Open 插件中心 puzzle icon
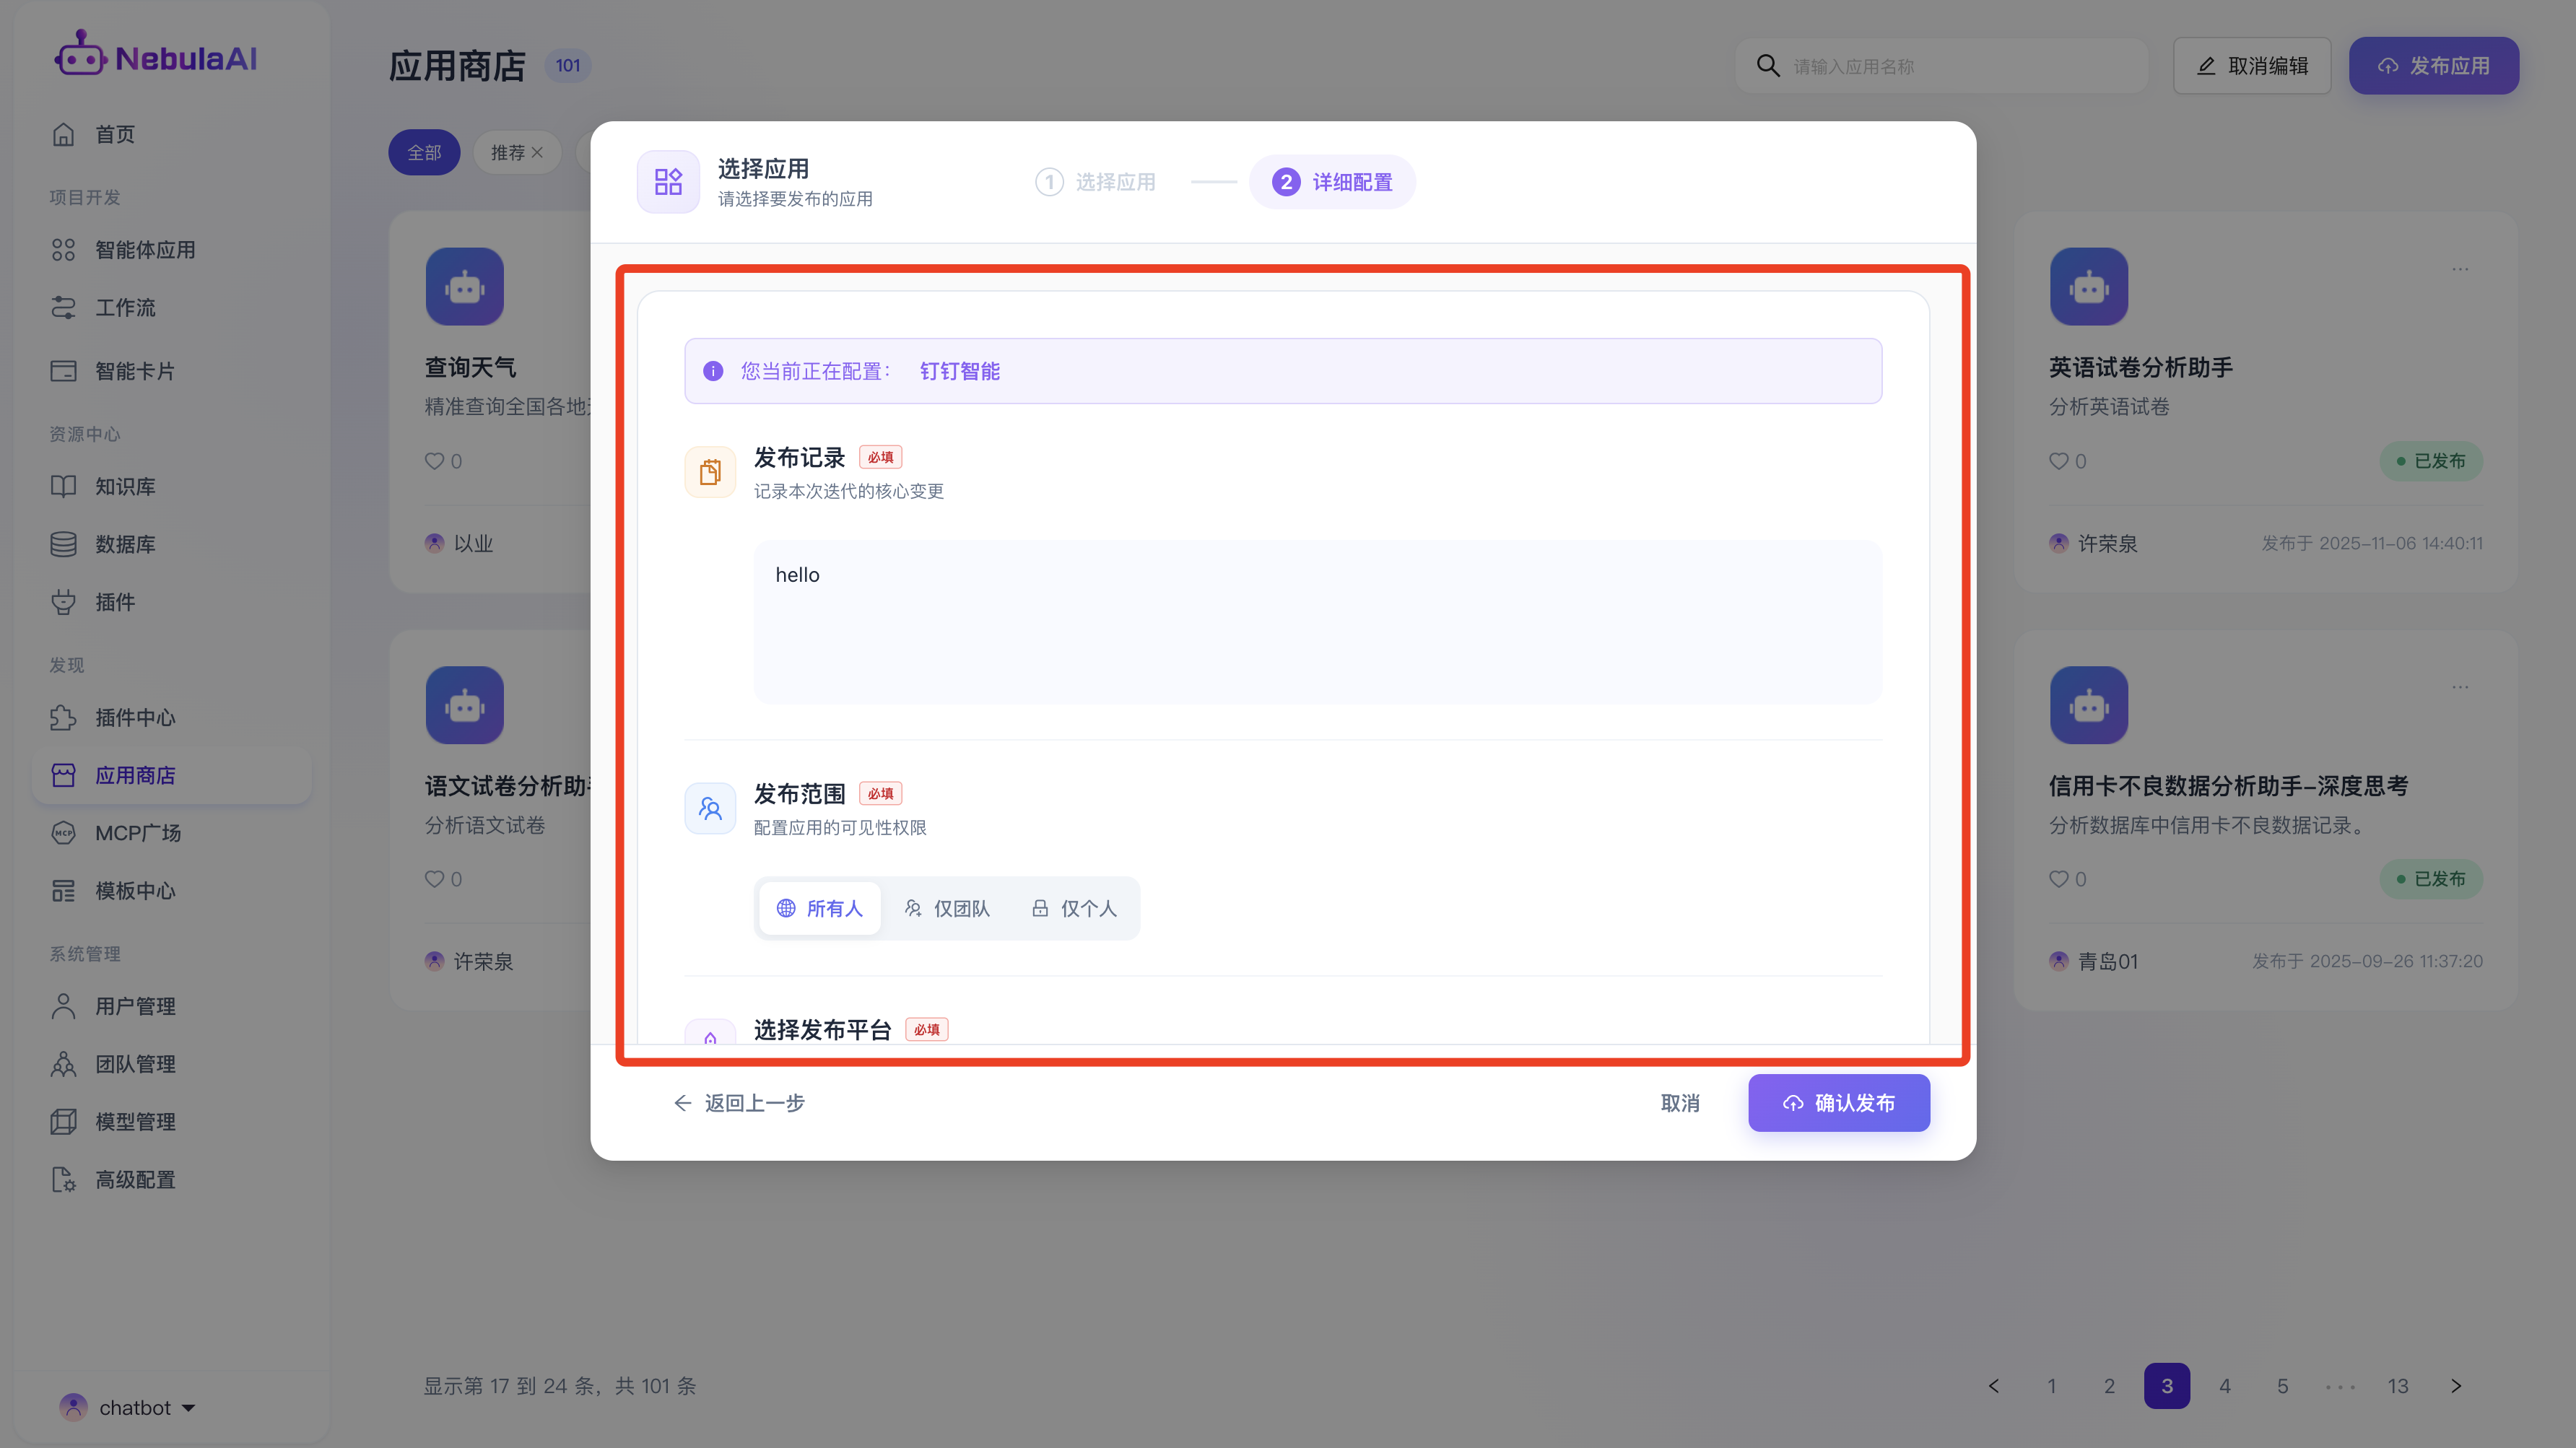 click(x=63, y=717)
